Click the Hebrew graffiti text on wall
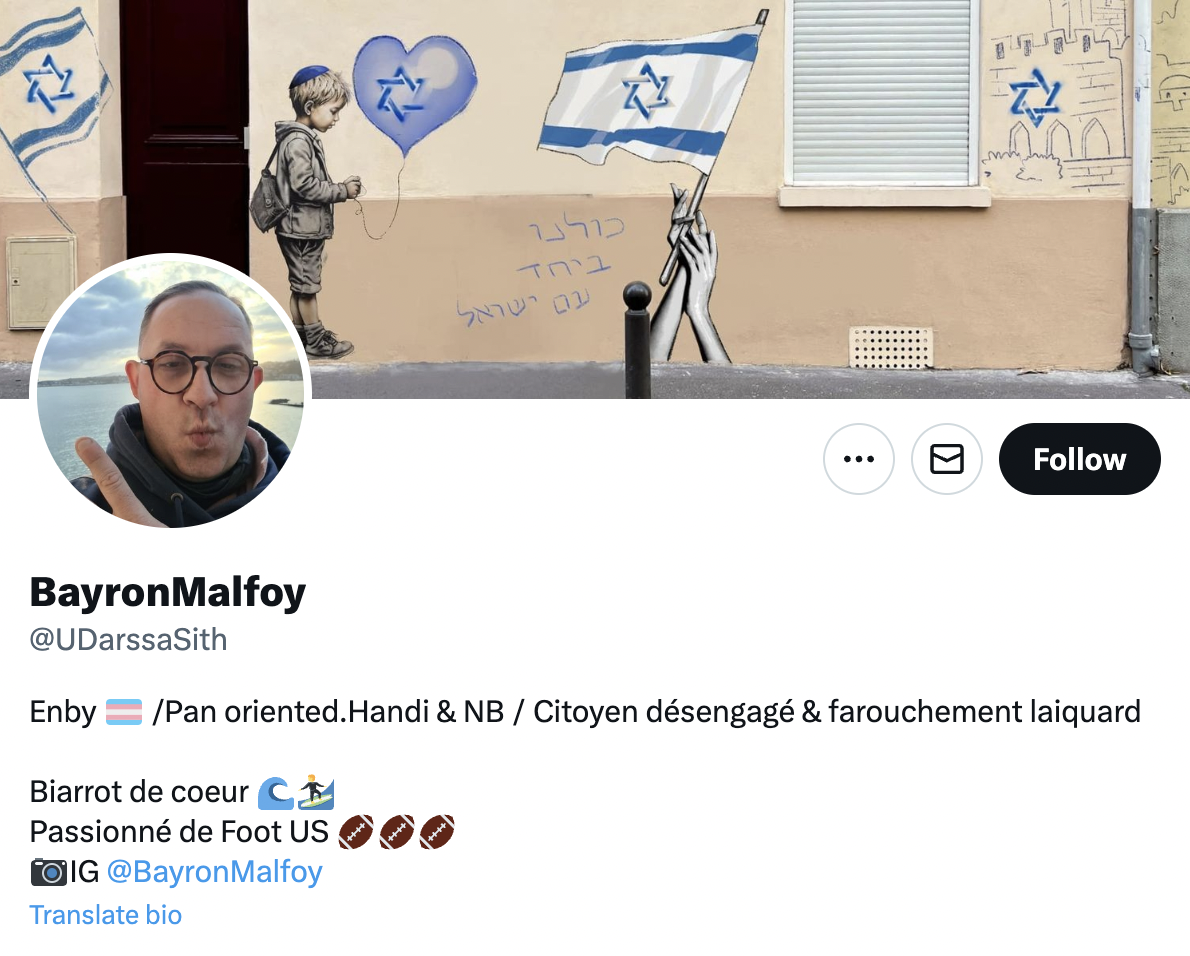This screenshot has height=956, width=1190. [x=540, y=270]
